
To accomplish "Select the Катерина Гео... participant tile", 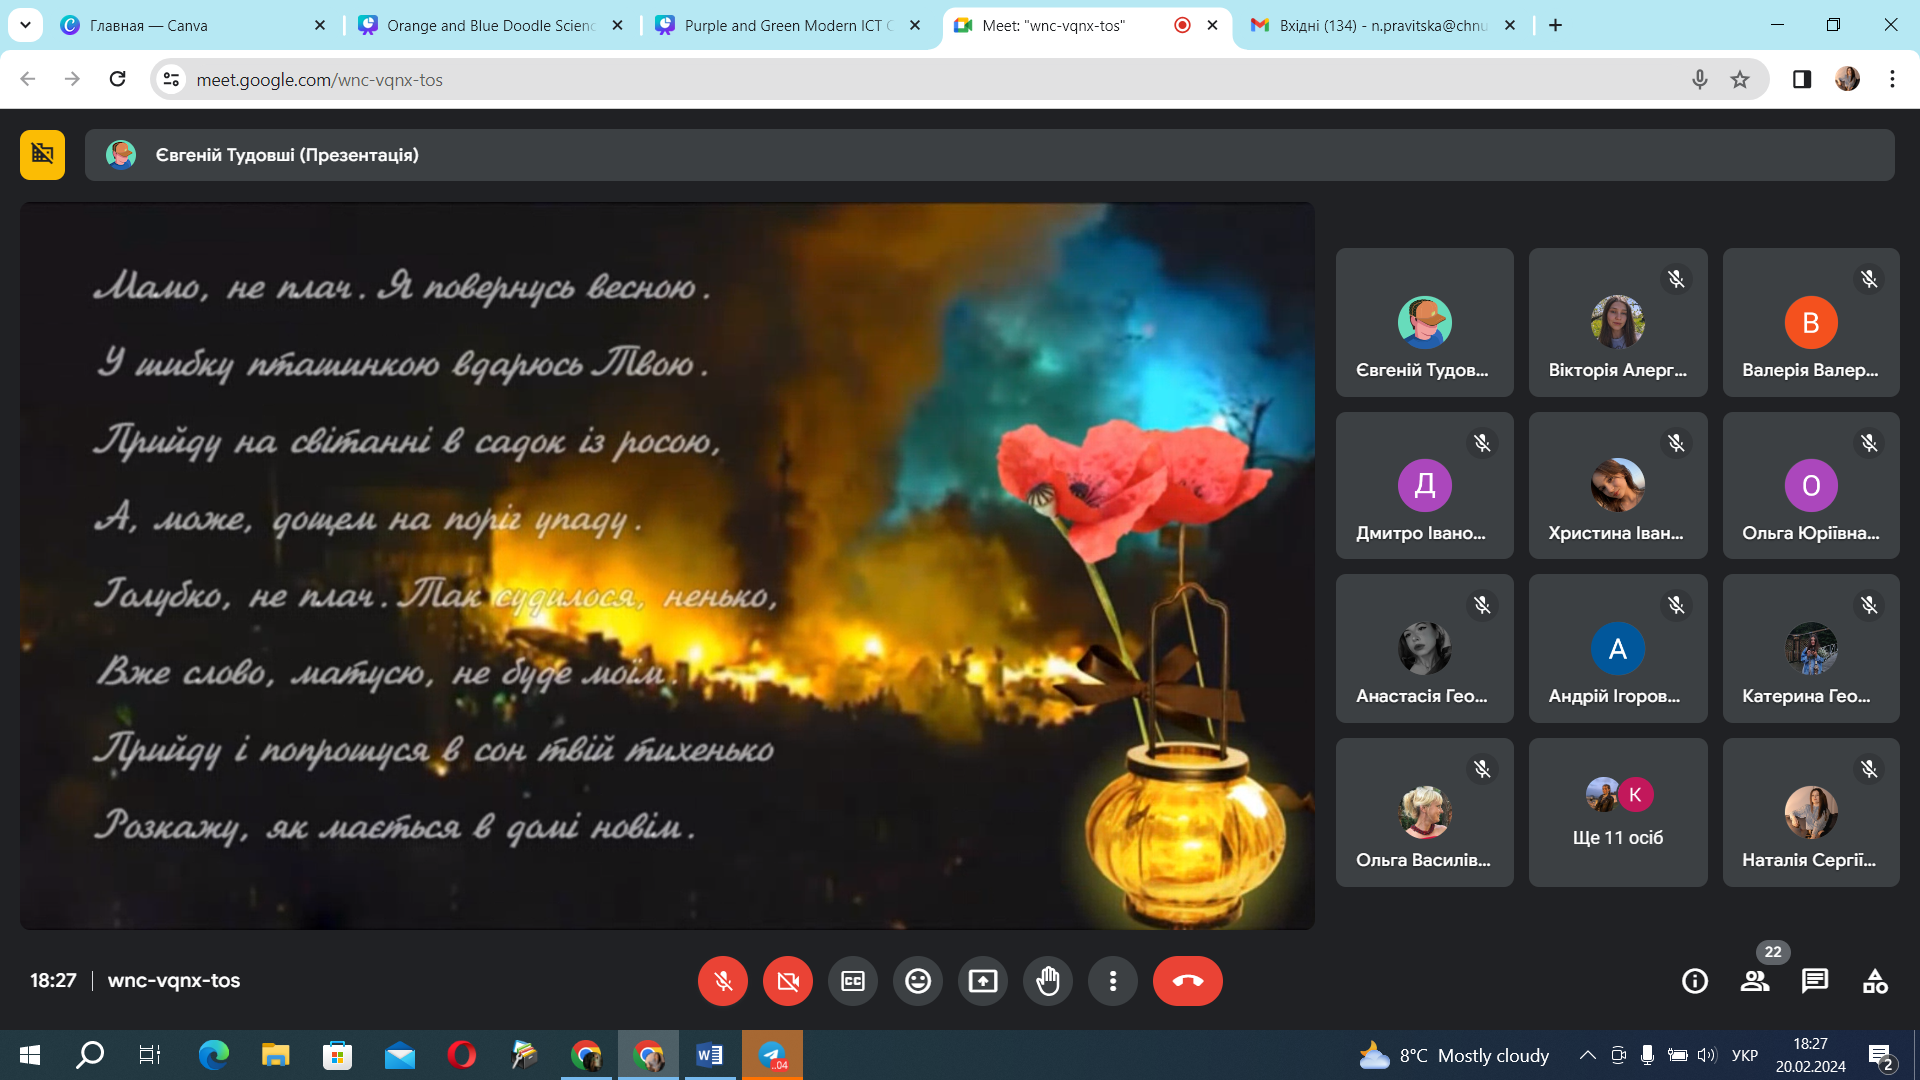I will [1811, 648].
